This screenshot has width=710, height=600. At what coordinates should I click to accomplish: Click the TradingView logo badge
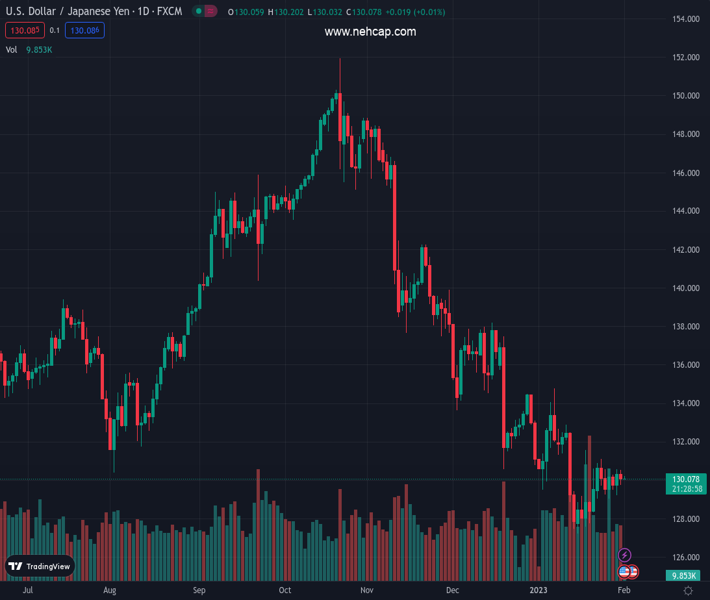click(x=40, y=566)
